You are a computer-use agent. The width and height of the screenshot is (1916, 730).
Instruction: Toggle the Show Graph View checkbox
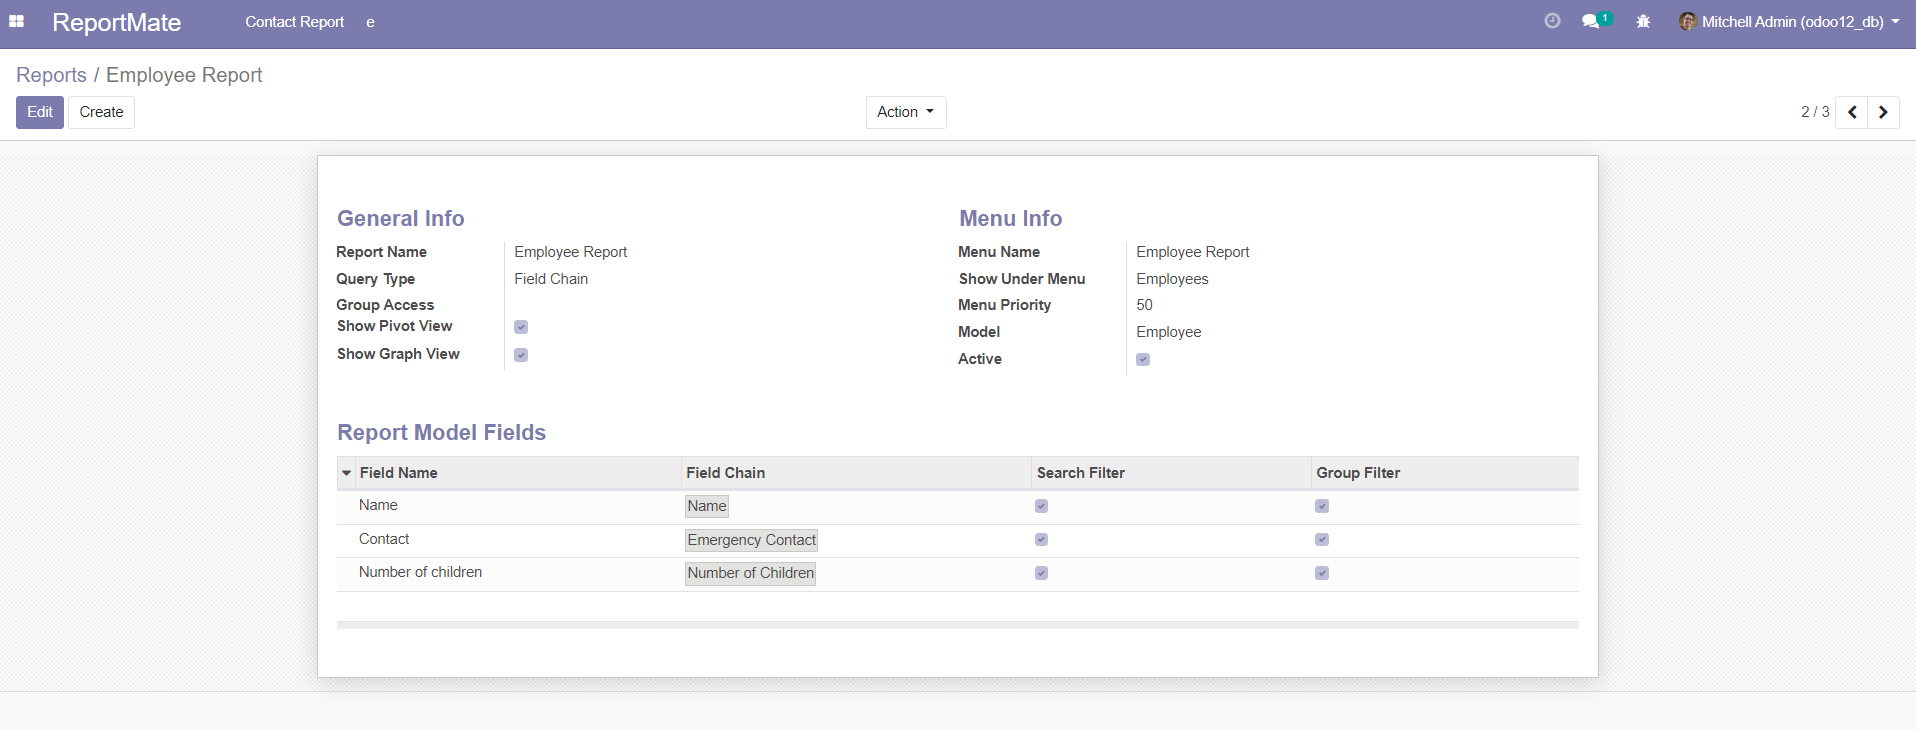click(521, 355)
